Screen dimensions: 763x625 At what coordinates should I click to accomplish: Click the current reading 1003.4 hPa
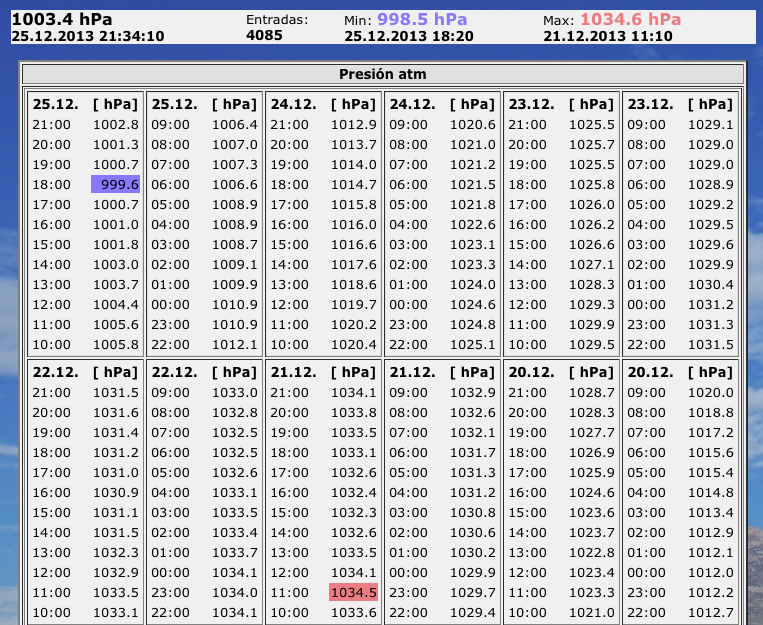coord(62,19)
